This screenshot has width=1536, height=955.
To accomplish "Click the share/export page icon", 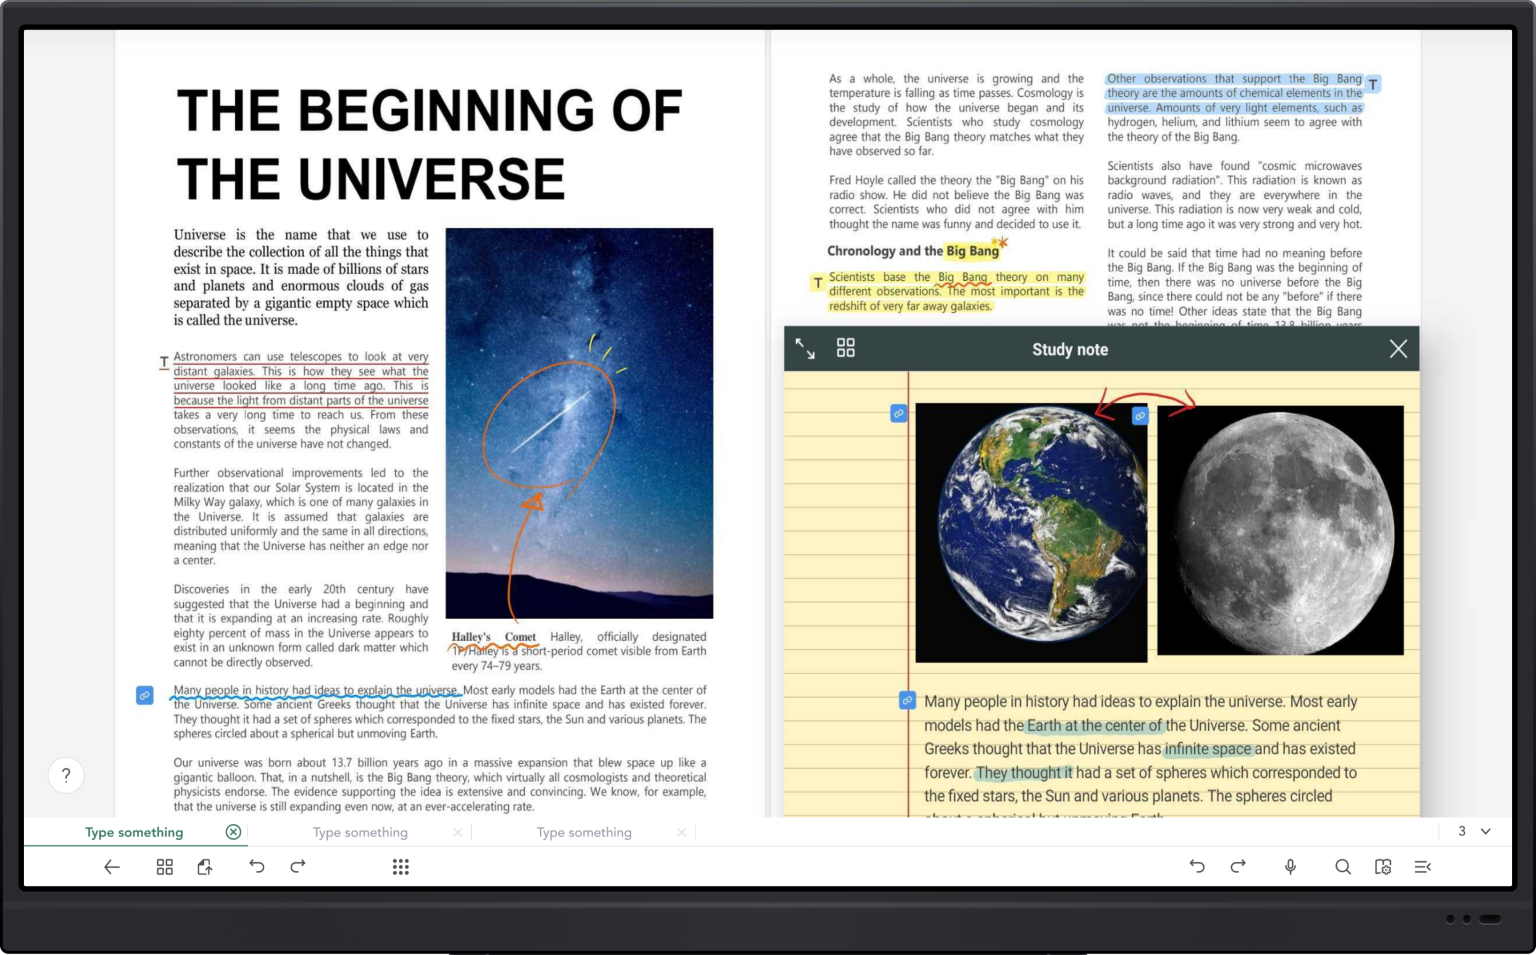I will pyautogui.click(x=205, y=867).
